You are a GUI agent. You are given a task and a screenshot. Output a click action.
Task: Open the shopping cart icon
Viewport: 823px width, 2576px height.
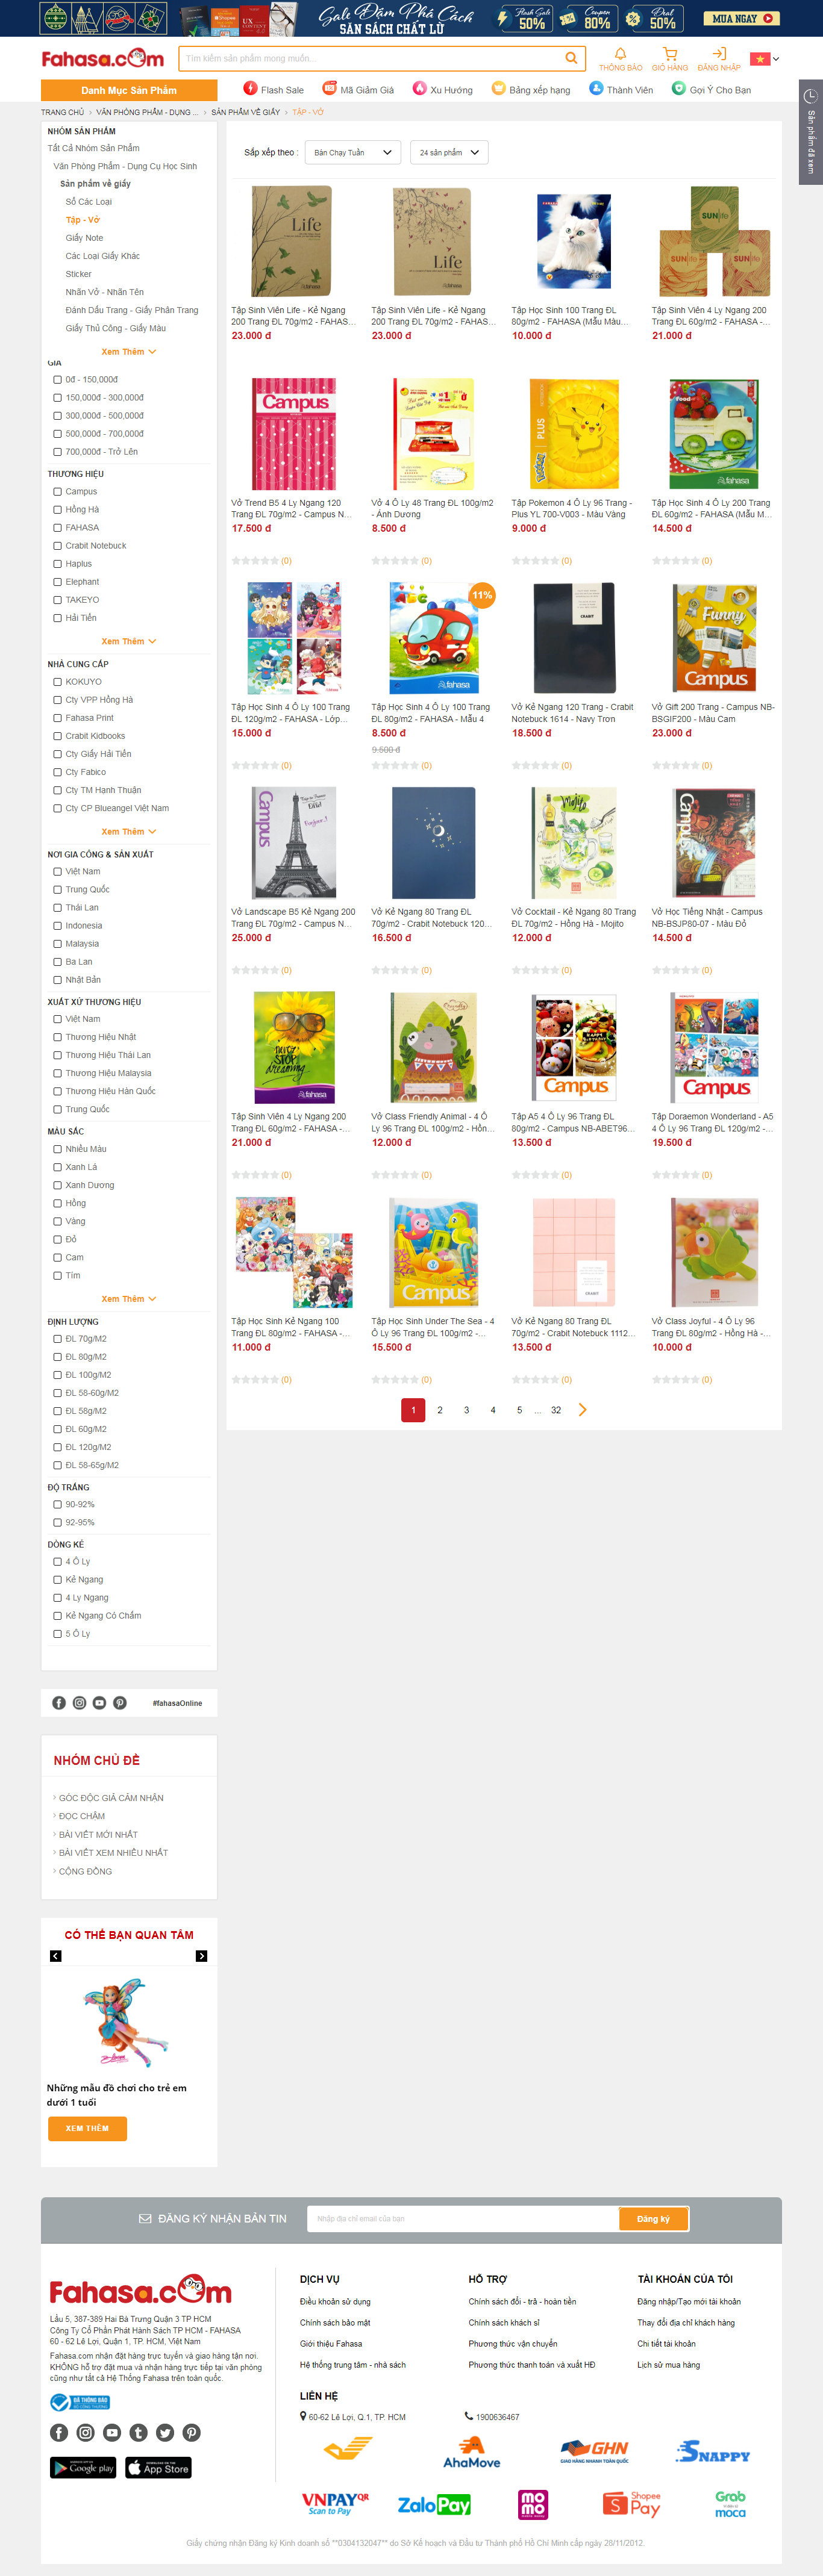coord(670,54)
